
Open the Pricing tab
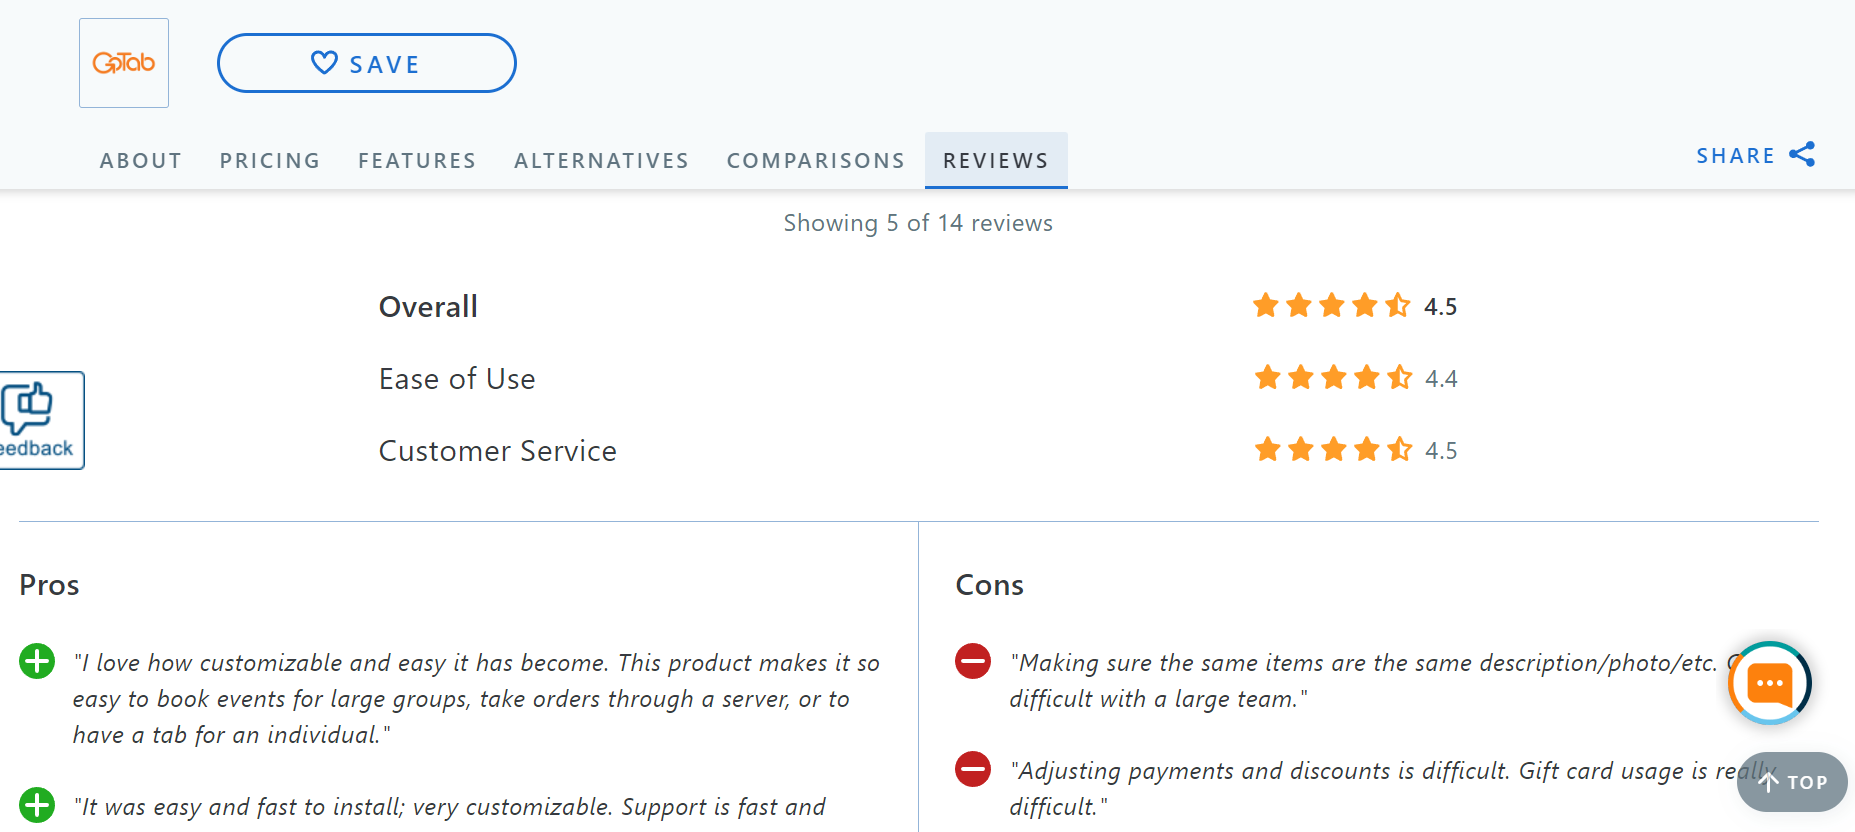coord(270,160)
